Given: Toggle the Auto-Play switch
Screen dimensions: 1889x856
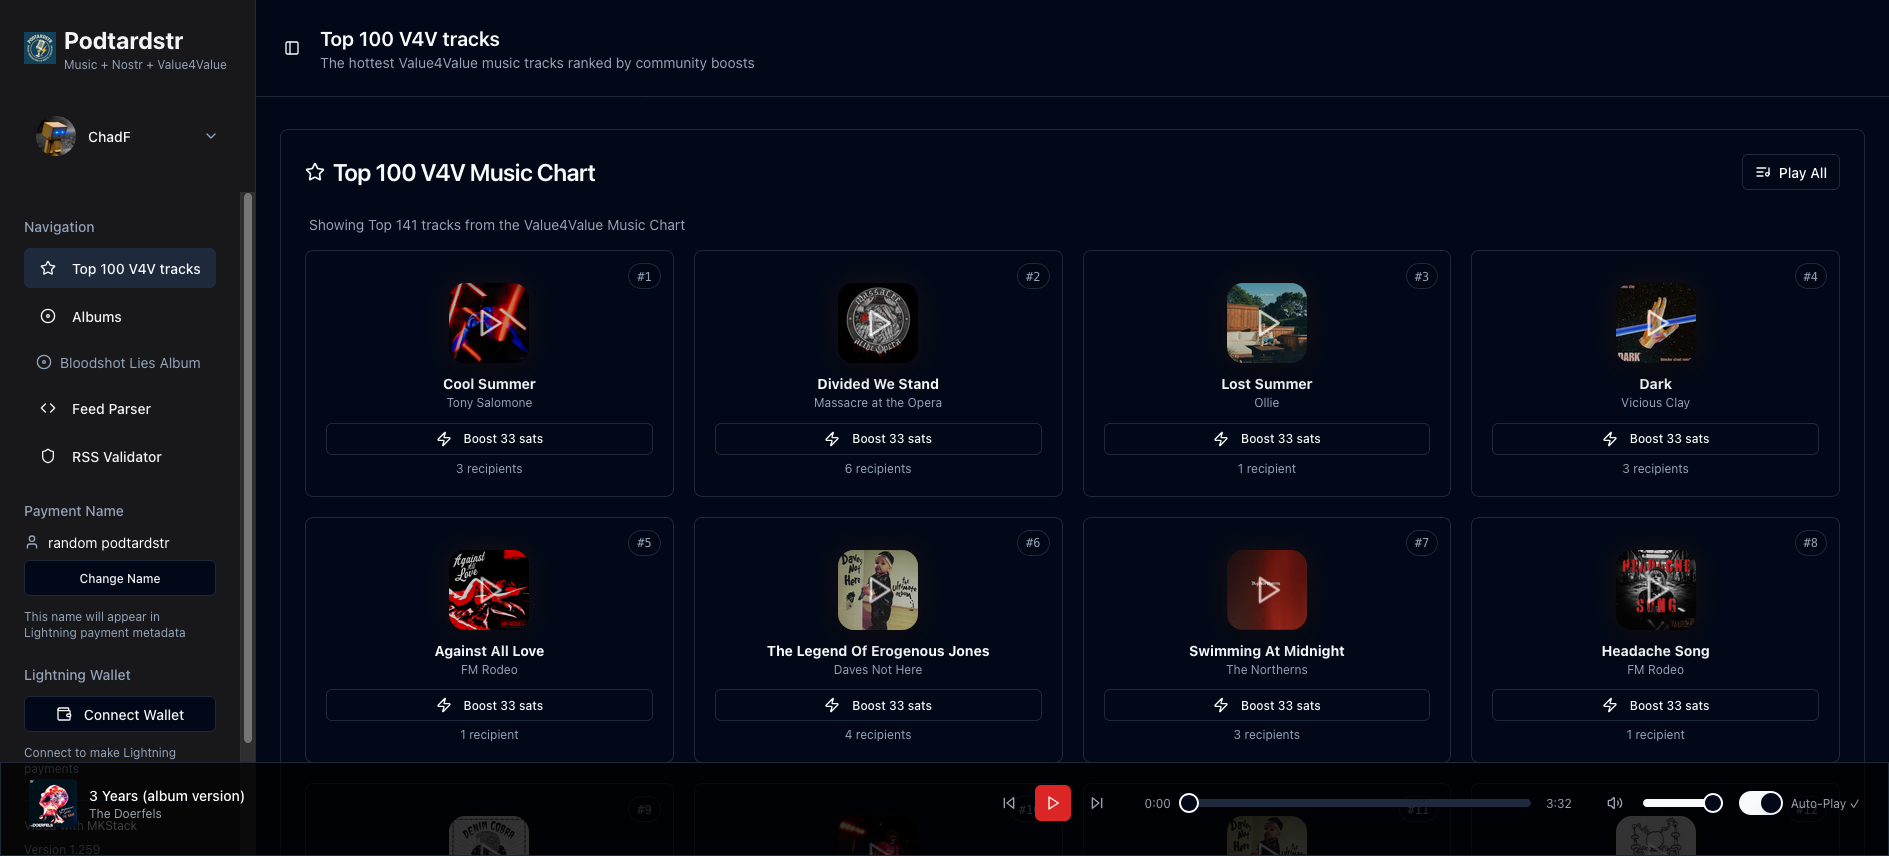Looking at the screenshot, I should tap(1760, 803).
